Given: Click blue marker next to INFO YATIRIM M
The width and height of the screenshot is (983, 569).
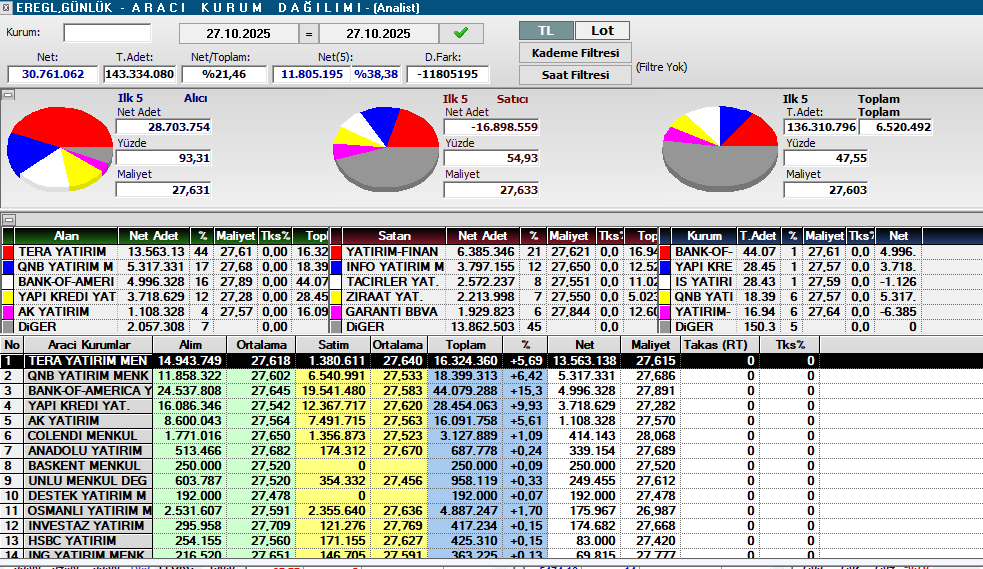Looking at the screenshot, I should (x=337, y=267).
